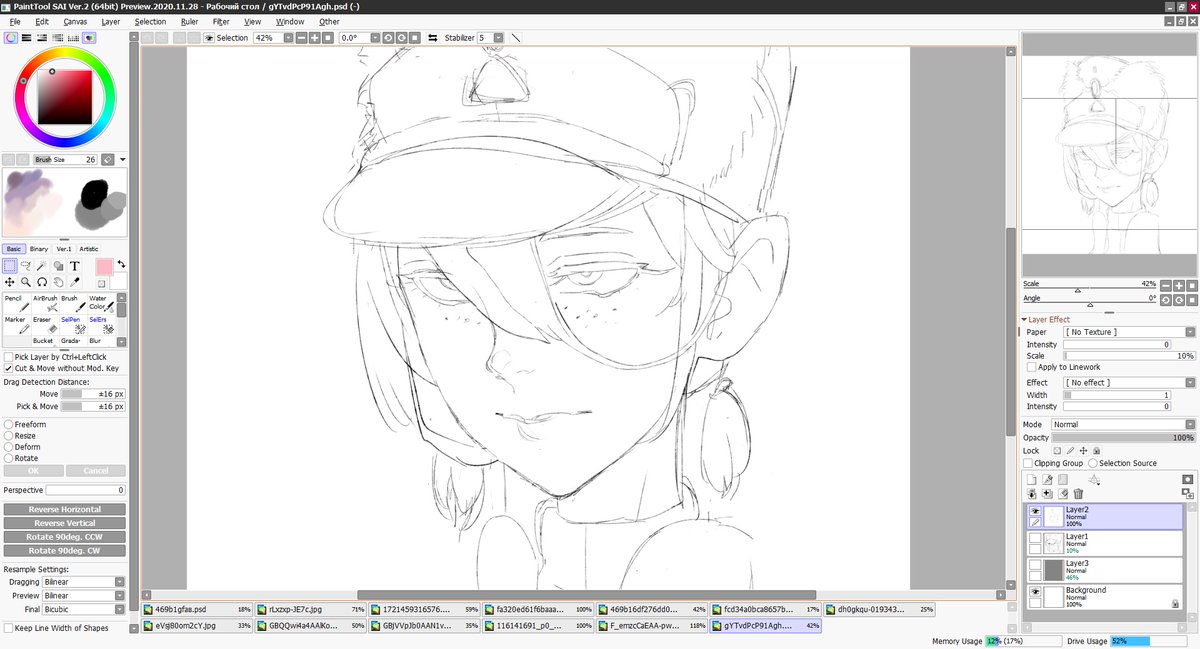The height and width of the screenshot is (649, 1200).
Task: Enable the Clipping Group checkbox
Action: (1028, 463)
